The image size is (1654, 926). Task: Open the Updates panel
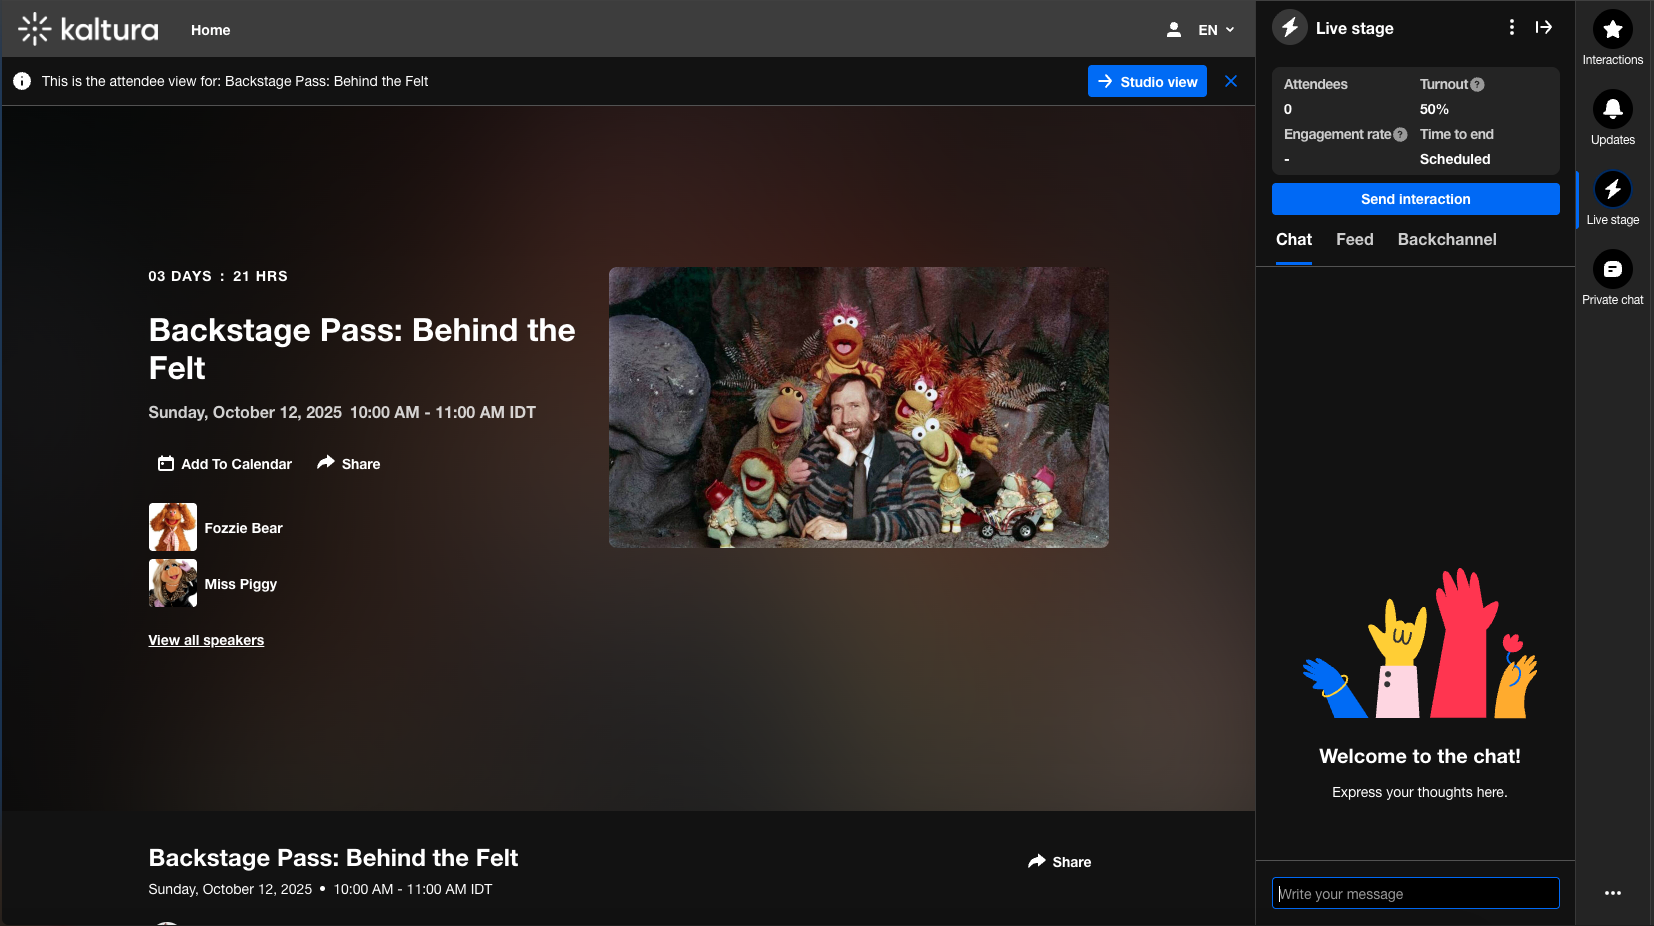[x=1613, y=119]
